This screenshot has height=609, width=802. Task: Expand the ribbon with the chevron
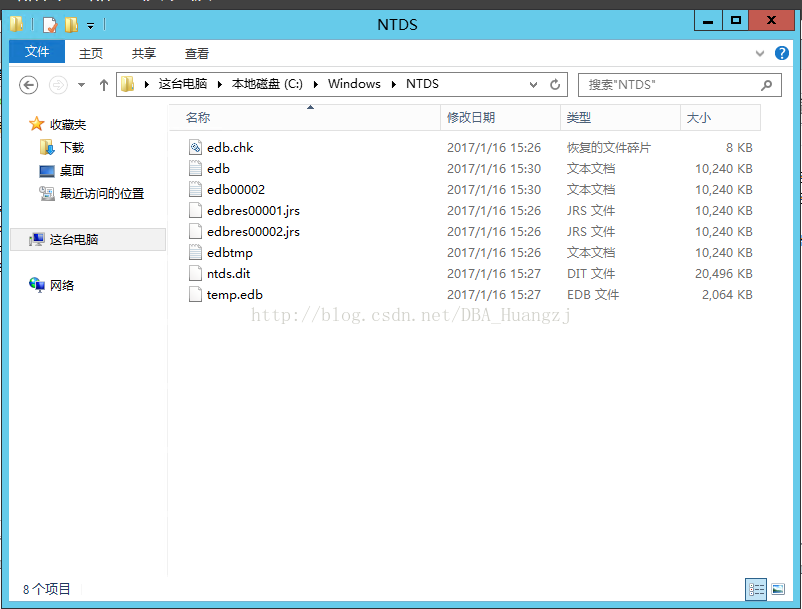tap(760, 53)
